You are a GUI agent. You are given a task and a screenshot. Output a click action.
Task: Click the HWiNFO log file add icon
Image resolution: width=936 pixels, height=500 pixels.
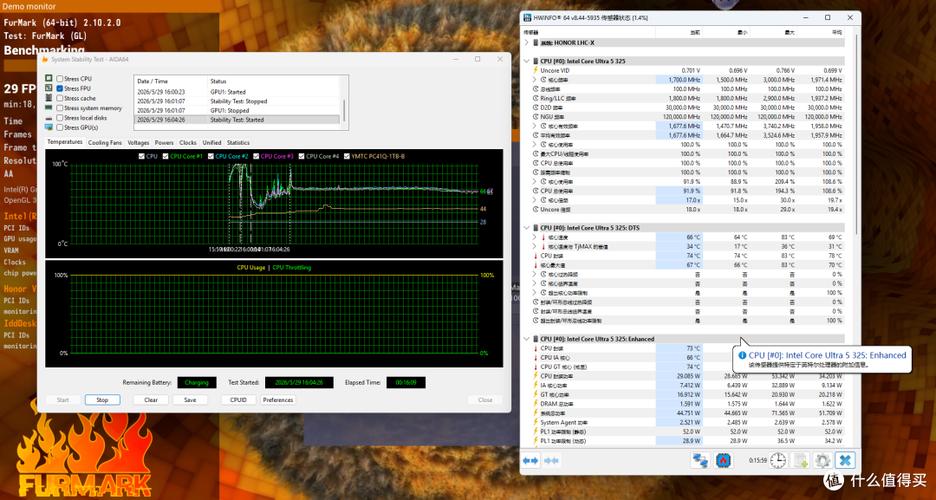click(800, 460)
